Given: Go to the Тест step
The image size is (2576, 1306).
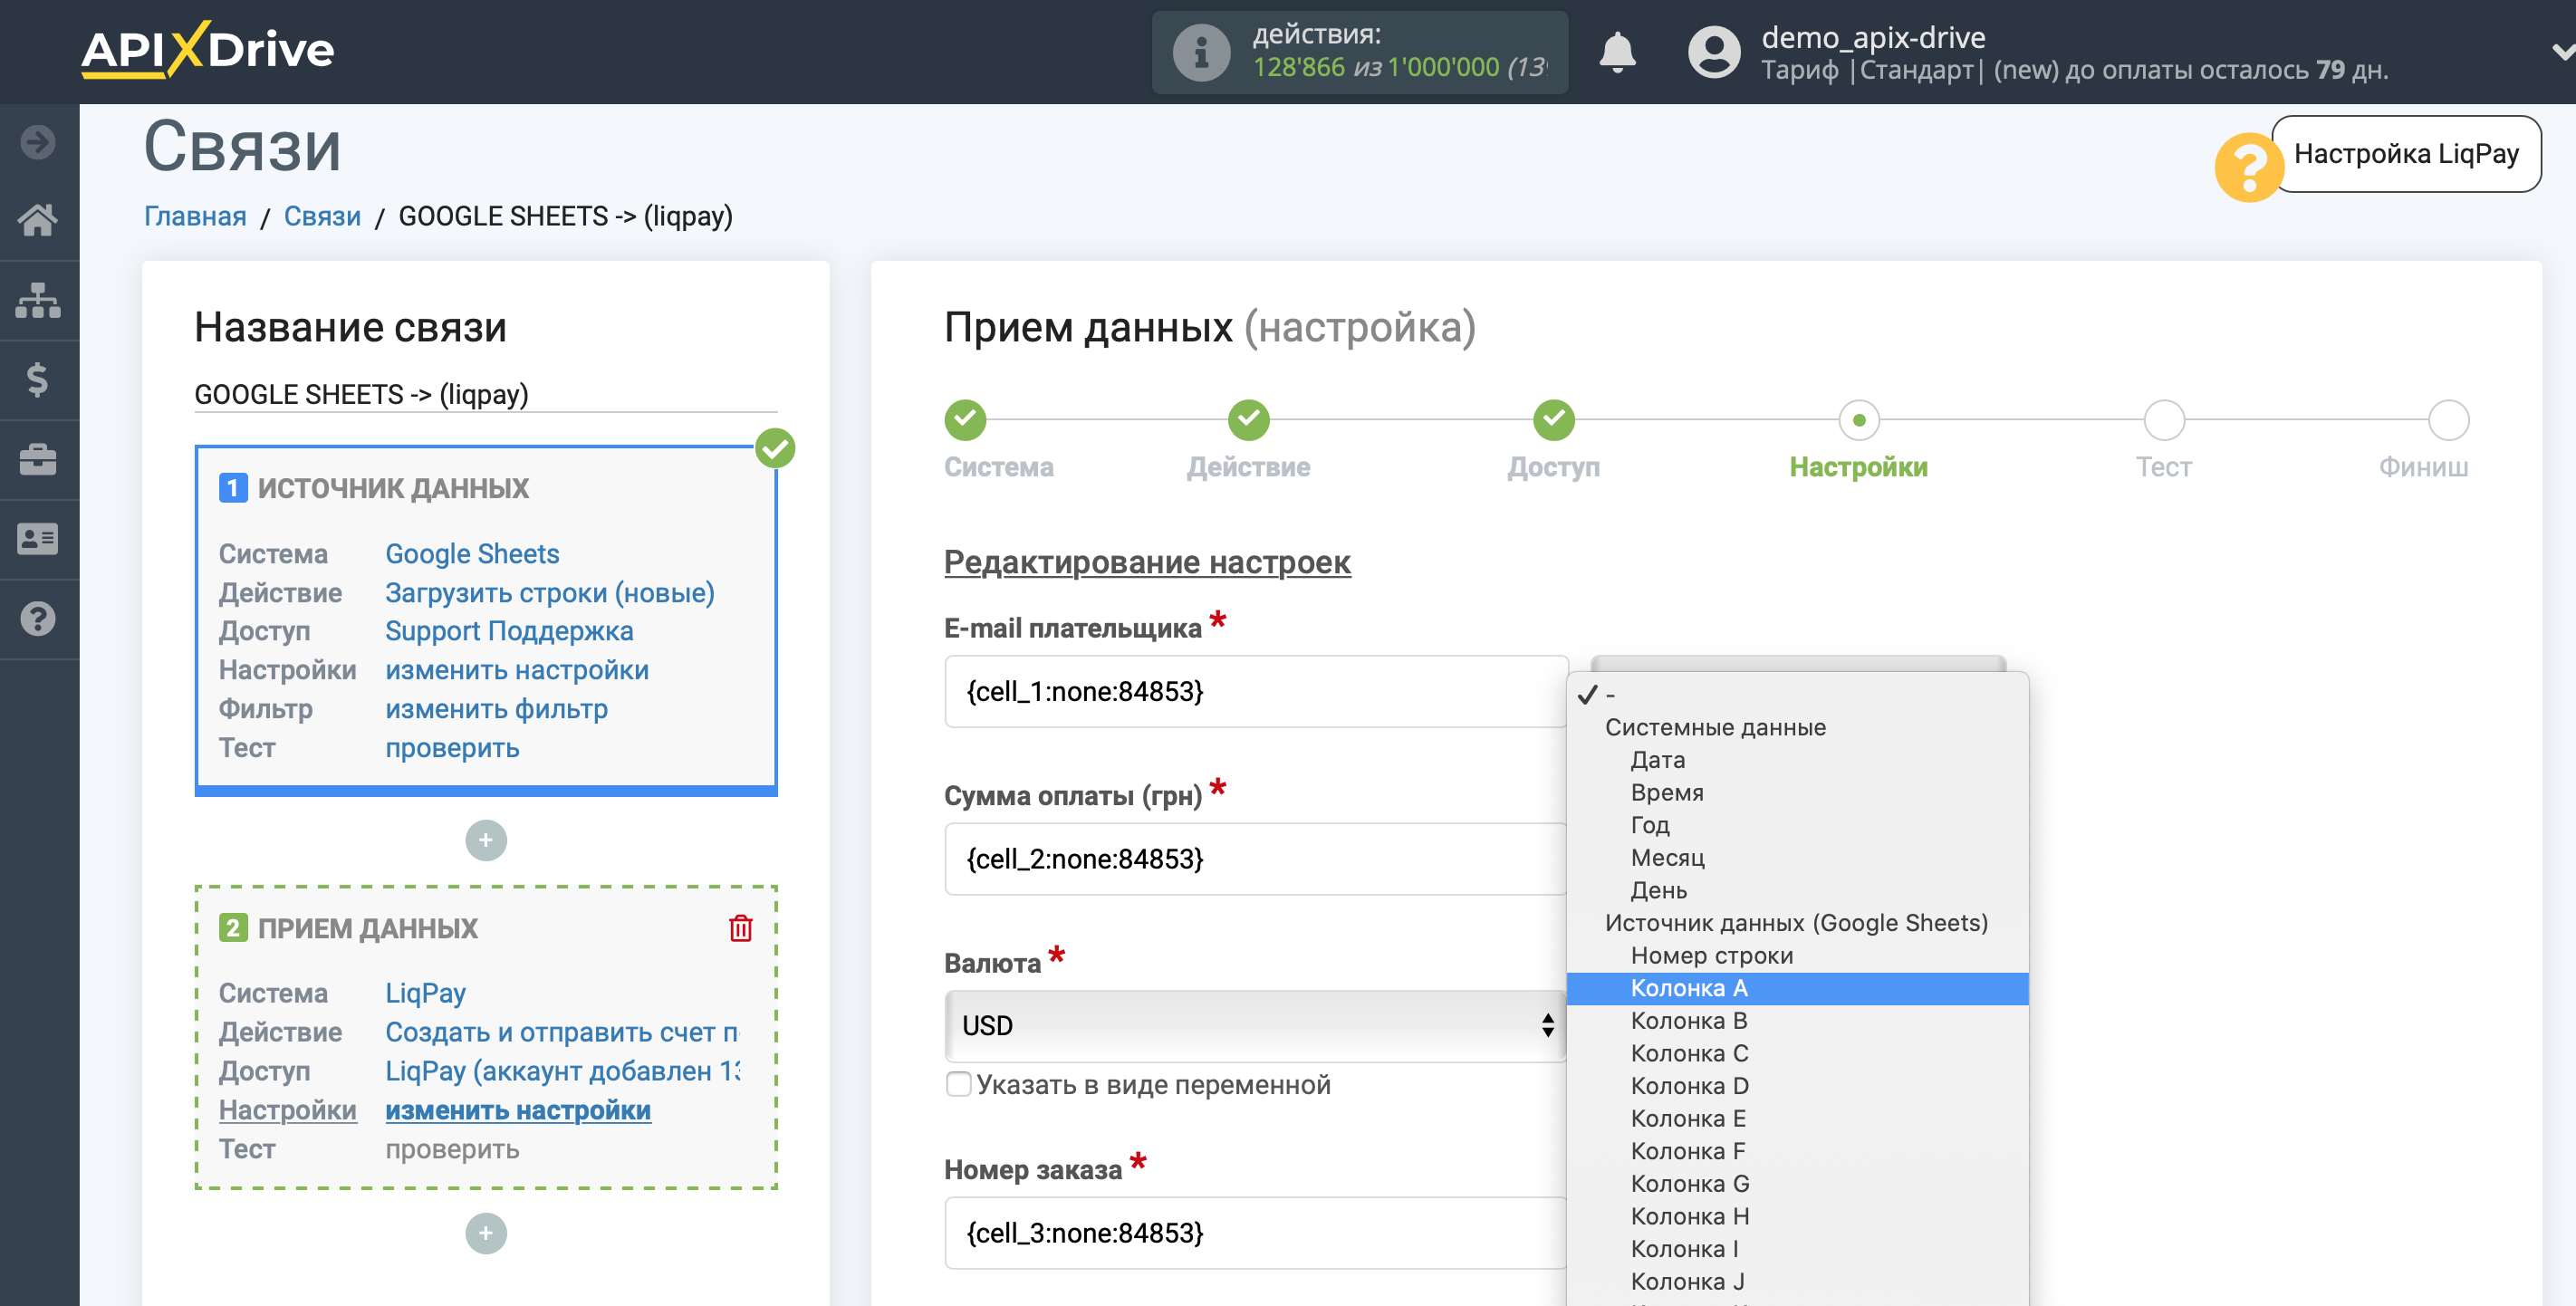Looking at the screenshot, I should click(2164, 421).
